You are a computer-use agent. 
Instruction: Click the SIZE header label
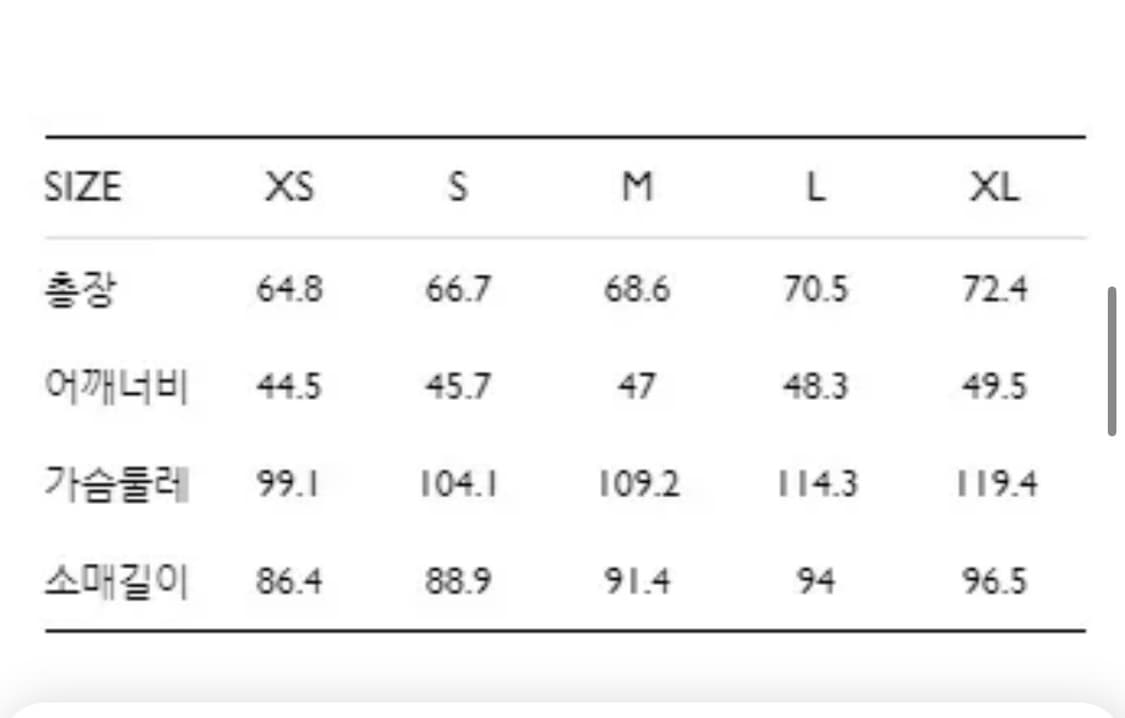[82, 187]
